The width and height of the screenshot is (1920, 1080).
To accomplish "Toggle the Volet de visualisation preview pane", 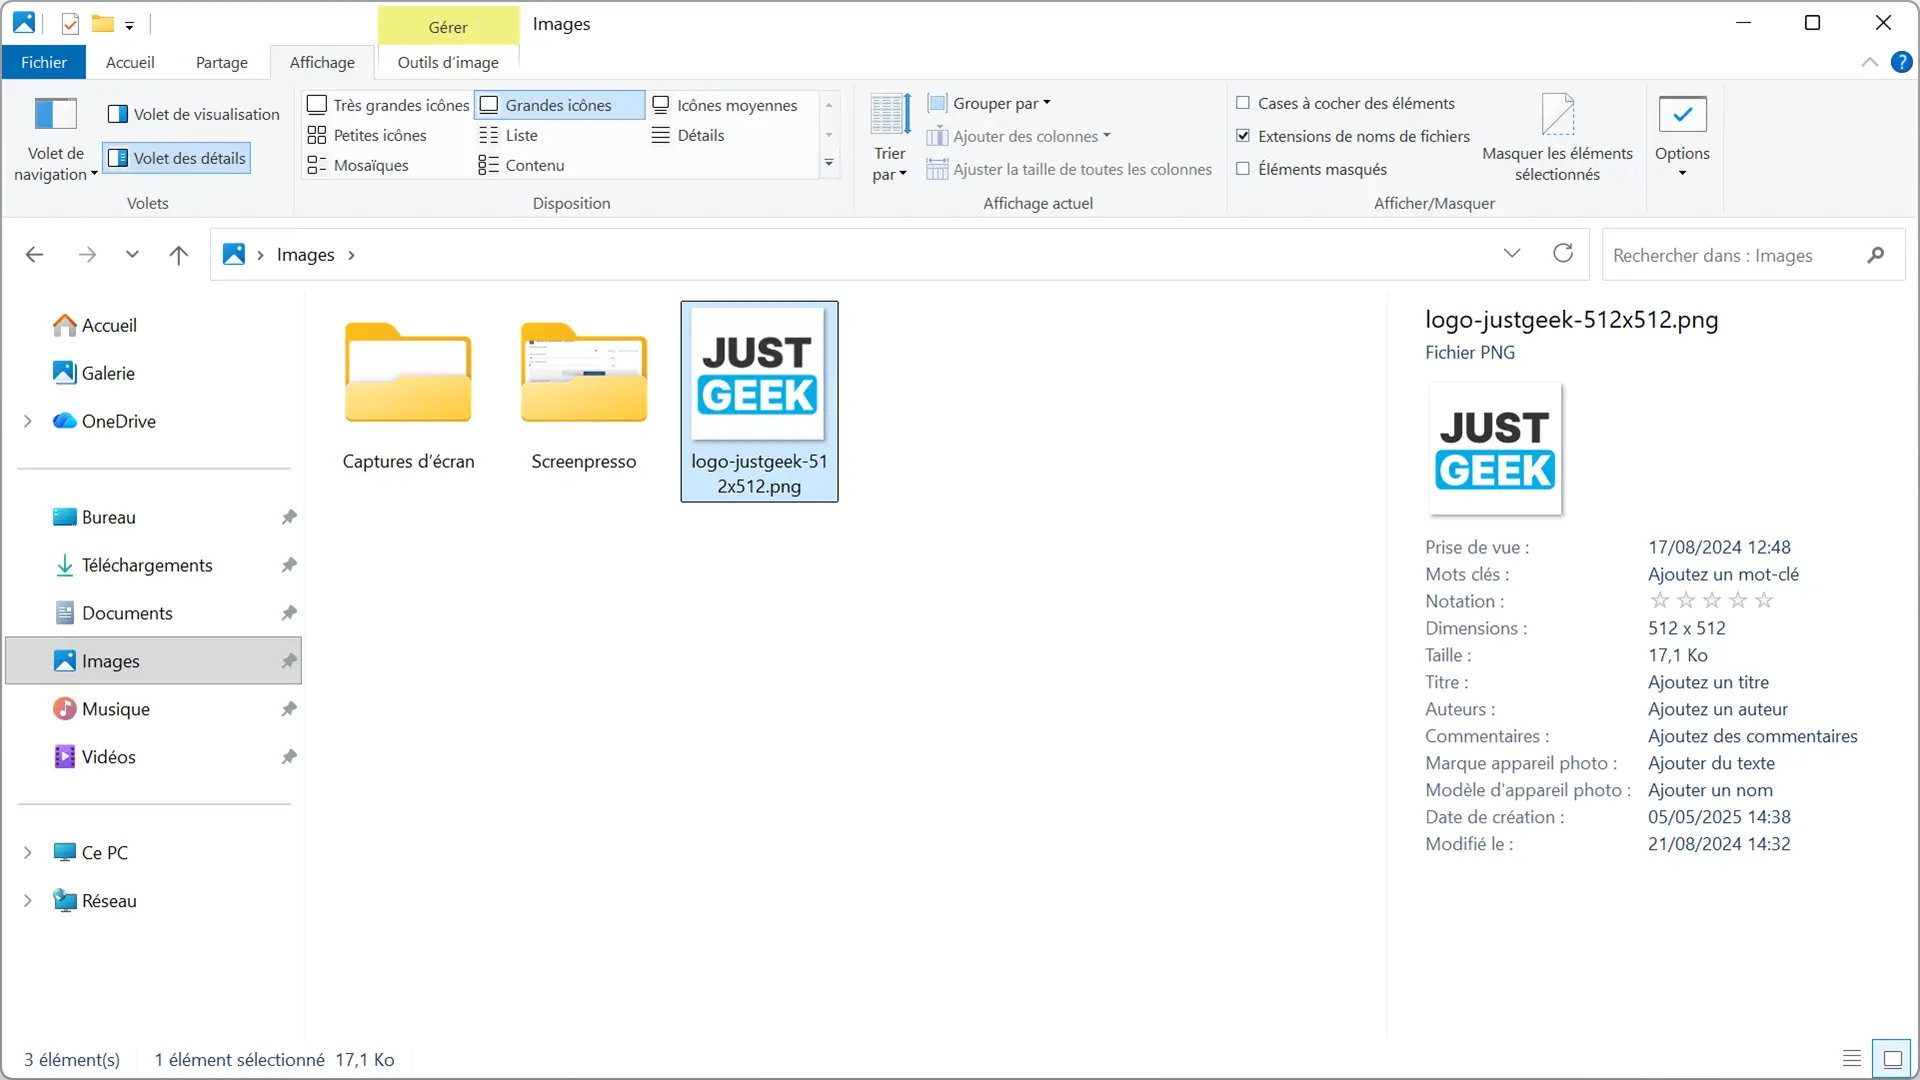I will [193, 114].
